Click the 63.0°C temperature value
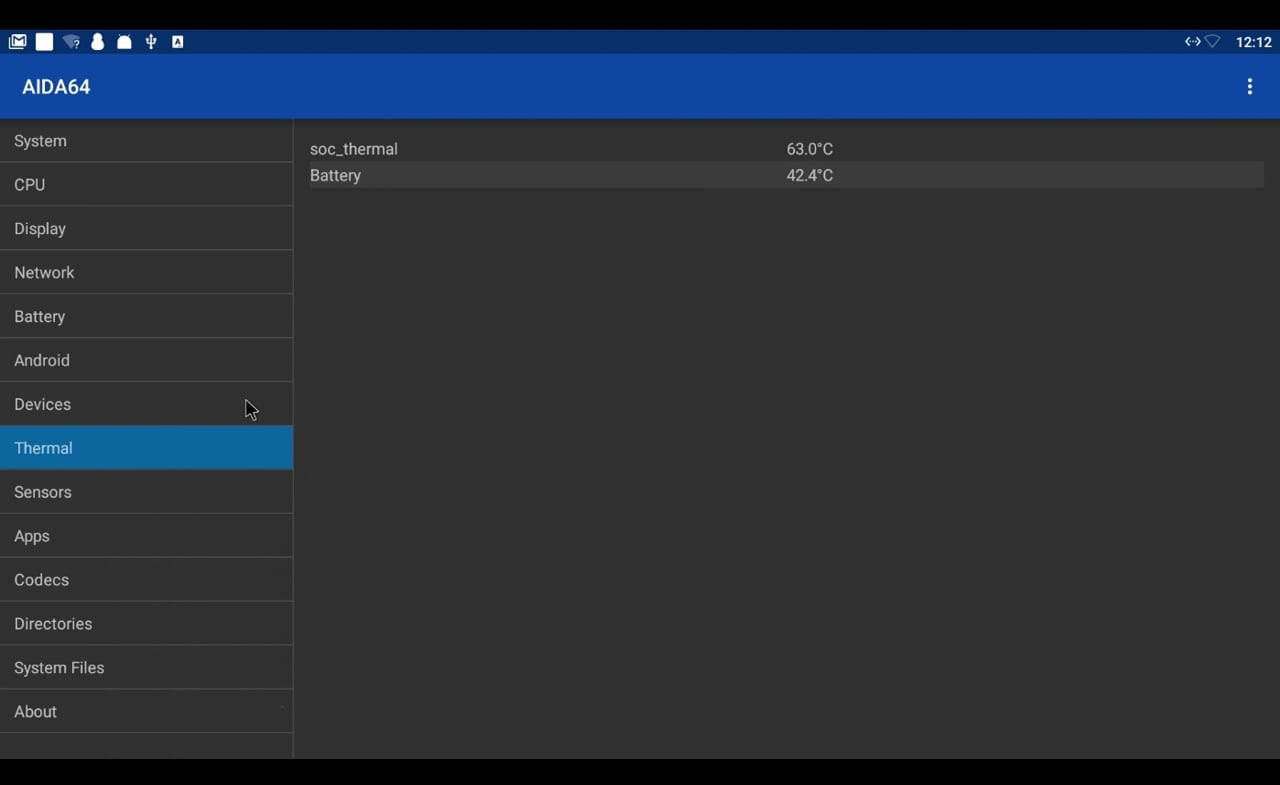 tap(810, 149)
